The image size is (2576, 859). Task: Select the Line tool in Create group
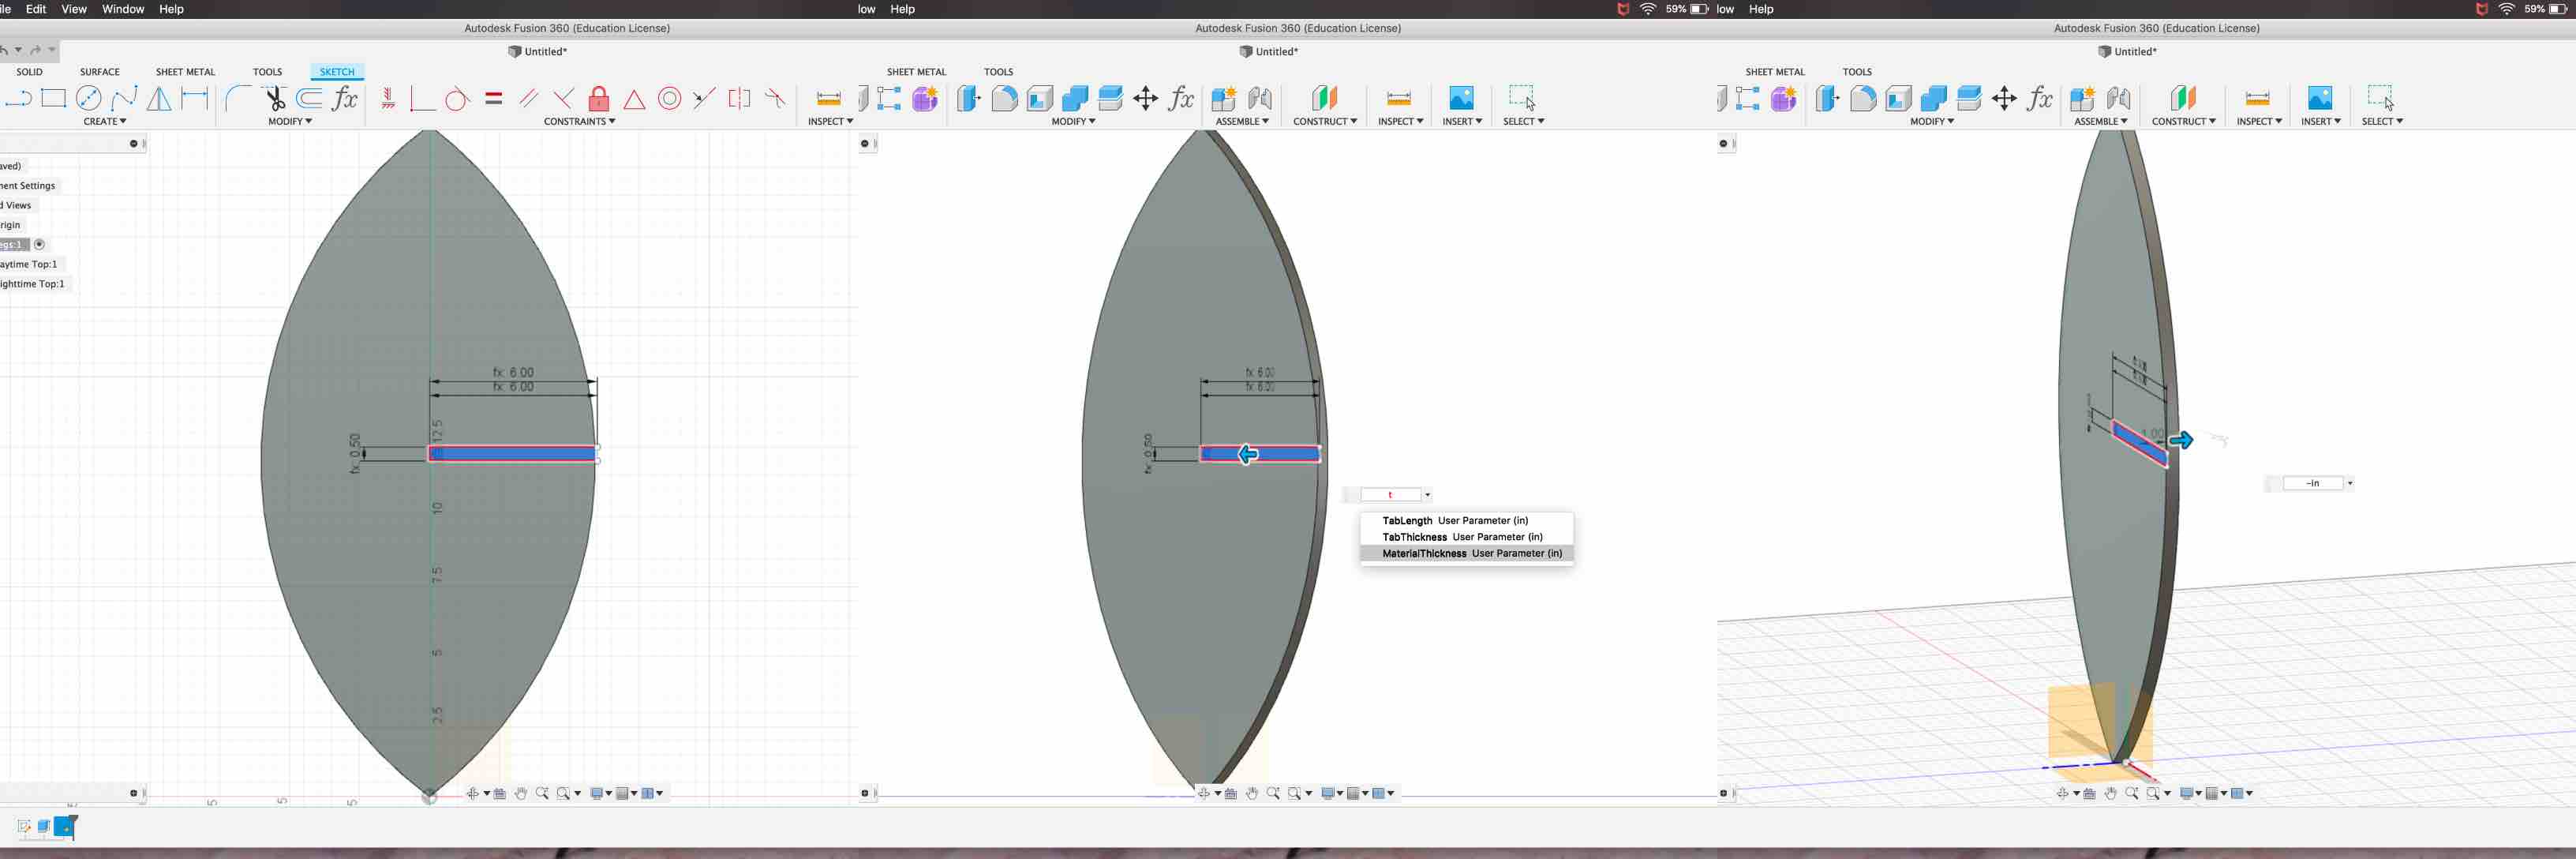pos(17,98)
